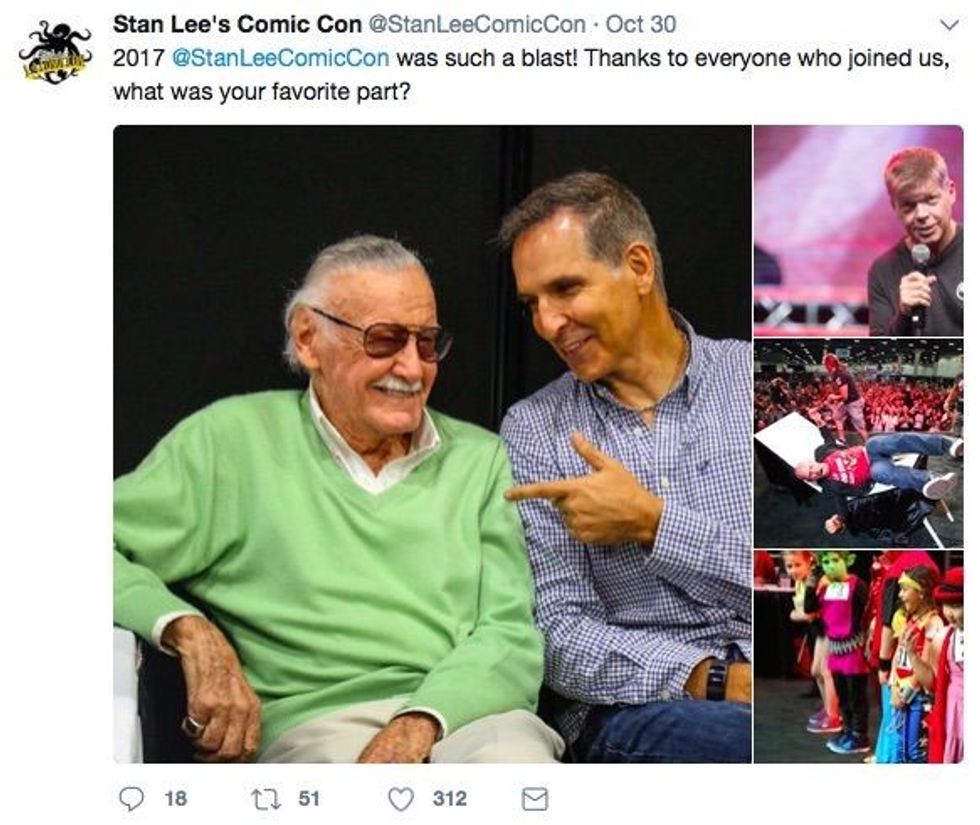
Task: Open thumbnail of man holding microphone
Action: (858, 230)
